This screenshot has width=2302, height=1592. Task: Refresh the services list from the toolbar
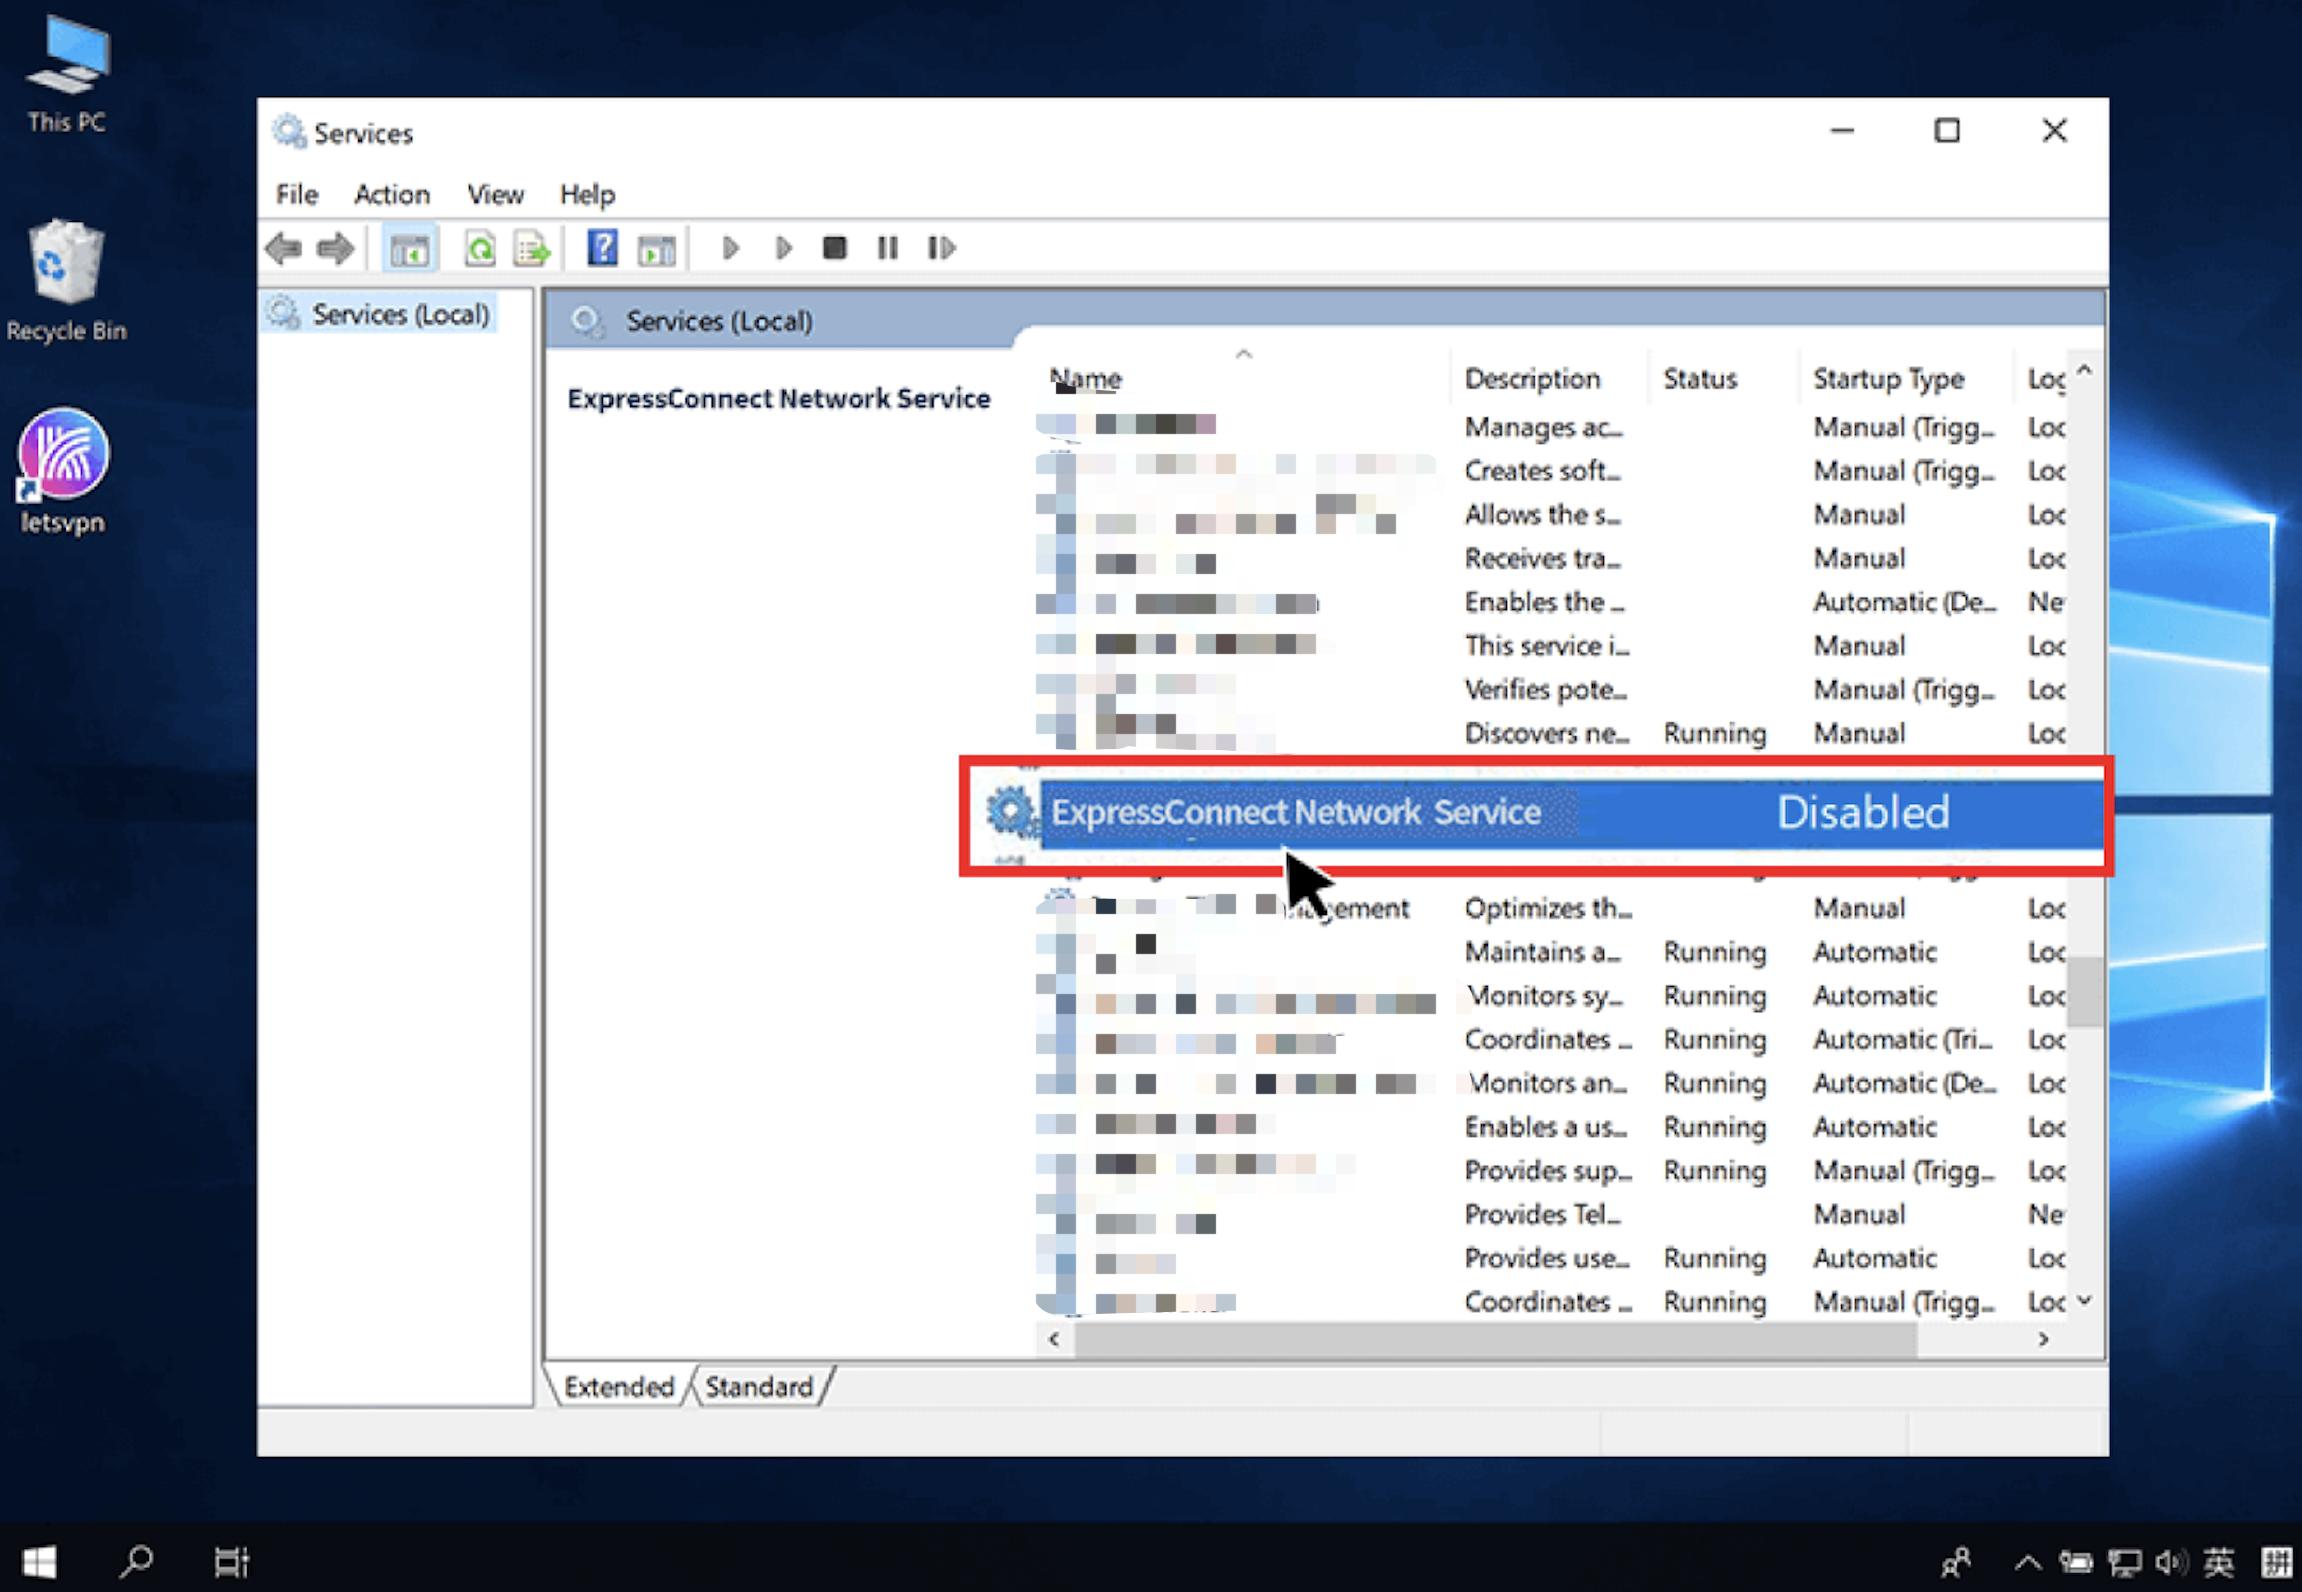(x=480, y=248)
